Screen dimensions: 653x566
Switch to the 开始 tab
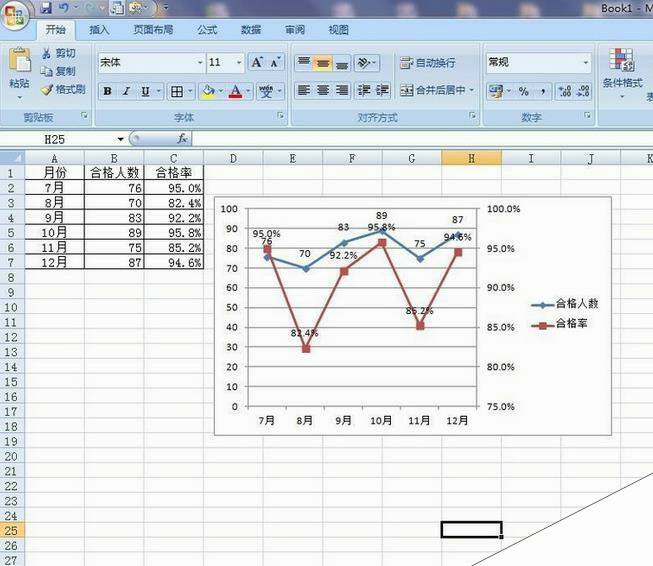[x=55, y=30]
